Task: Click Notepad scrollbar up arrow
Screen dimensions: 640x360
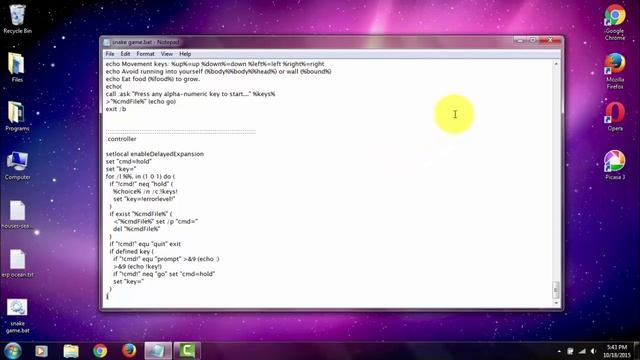Action: point(556,64)
